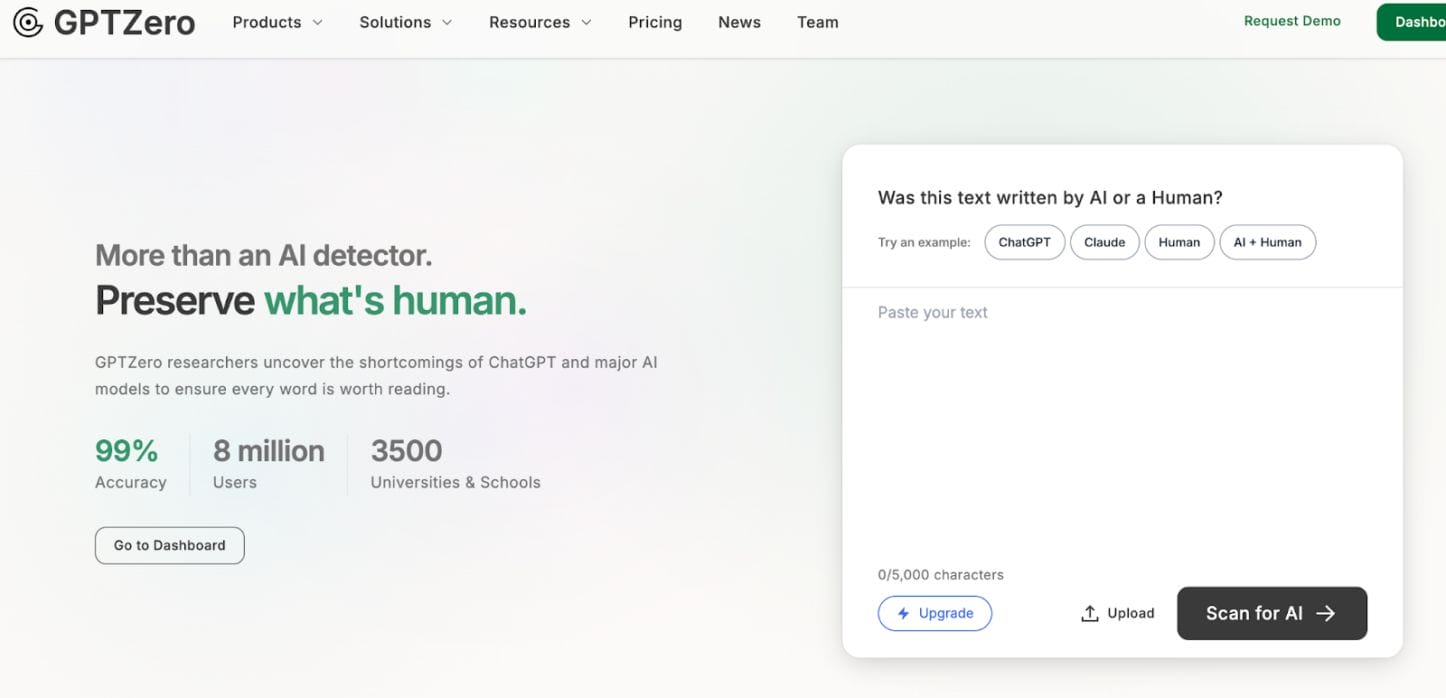This screenshot has height=698, width=1446.
Task: Select the News menu item
Action: [739, 21]
